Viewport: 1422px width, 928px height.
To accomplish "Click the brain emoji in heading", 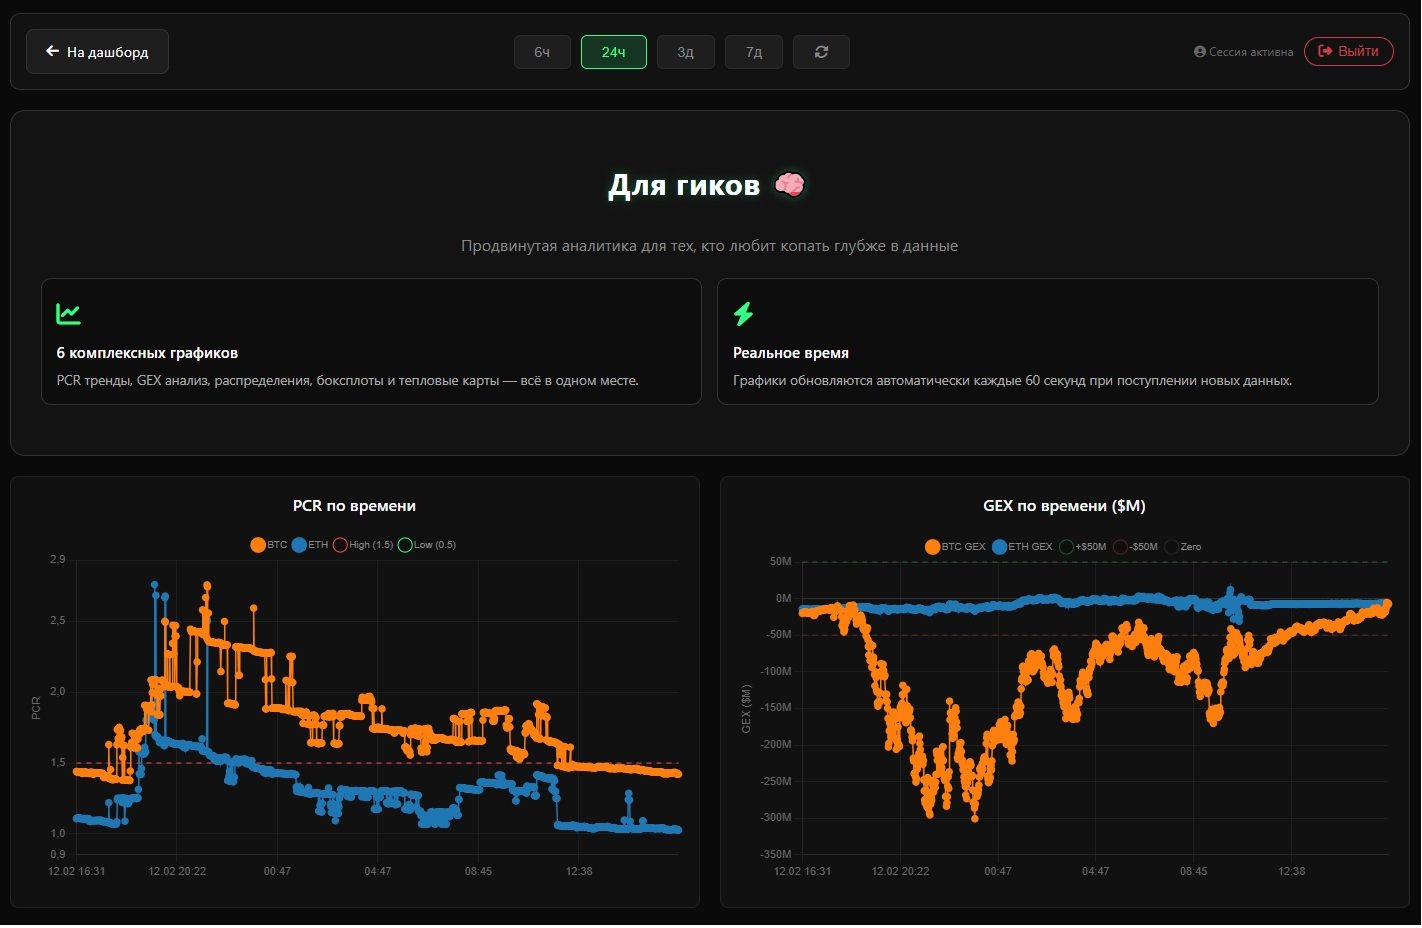I will (x=789, y=185).
